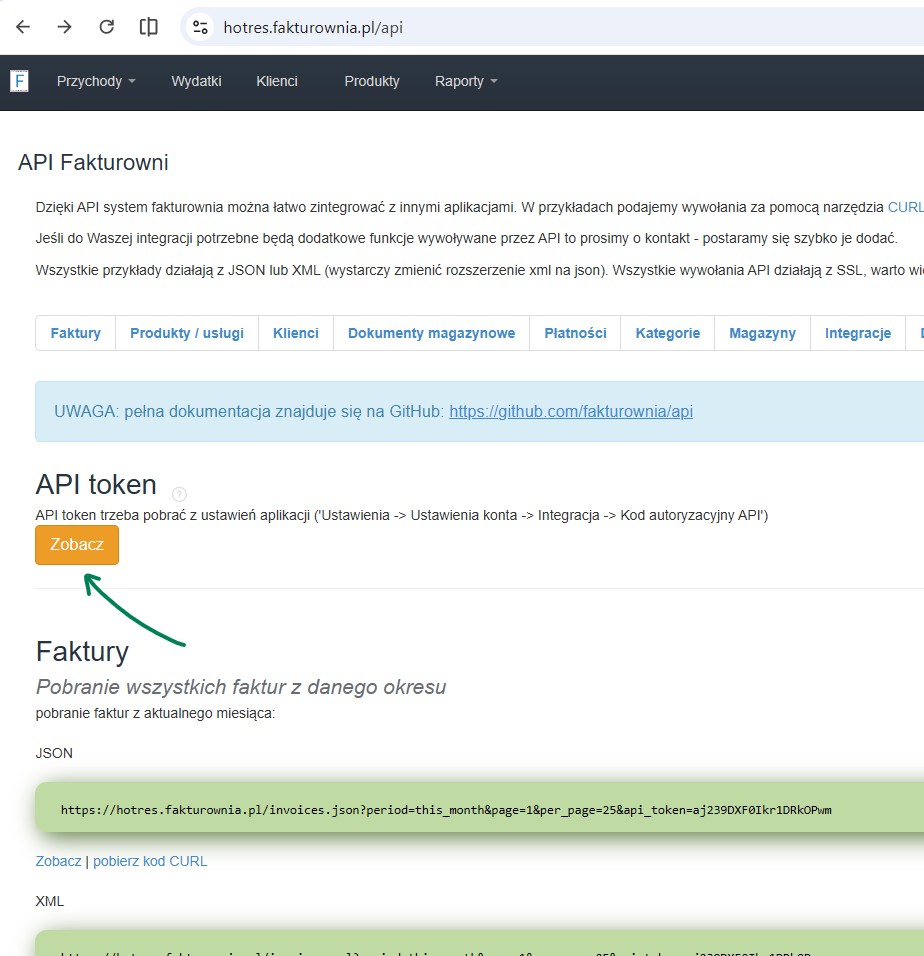
Task: Switch to the Faktury API tab
Action: point(76,333)
